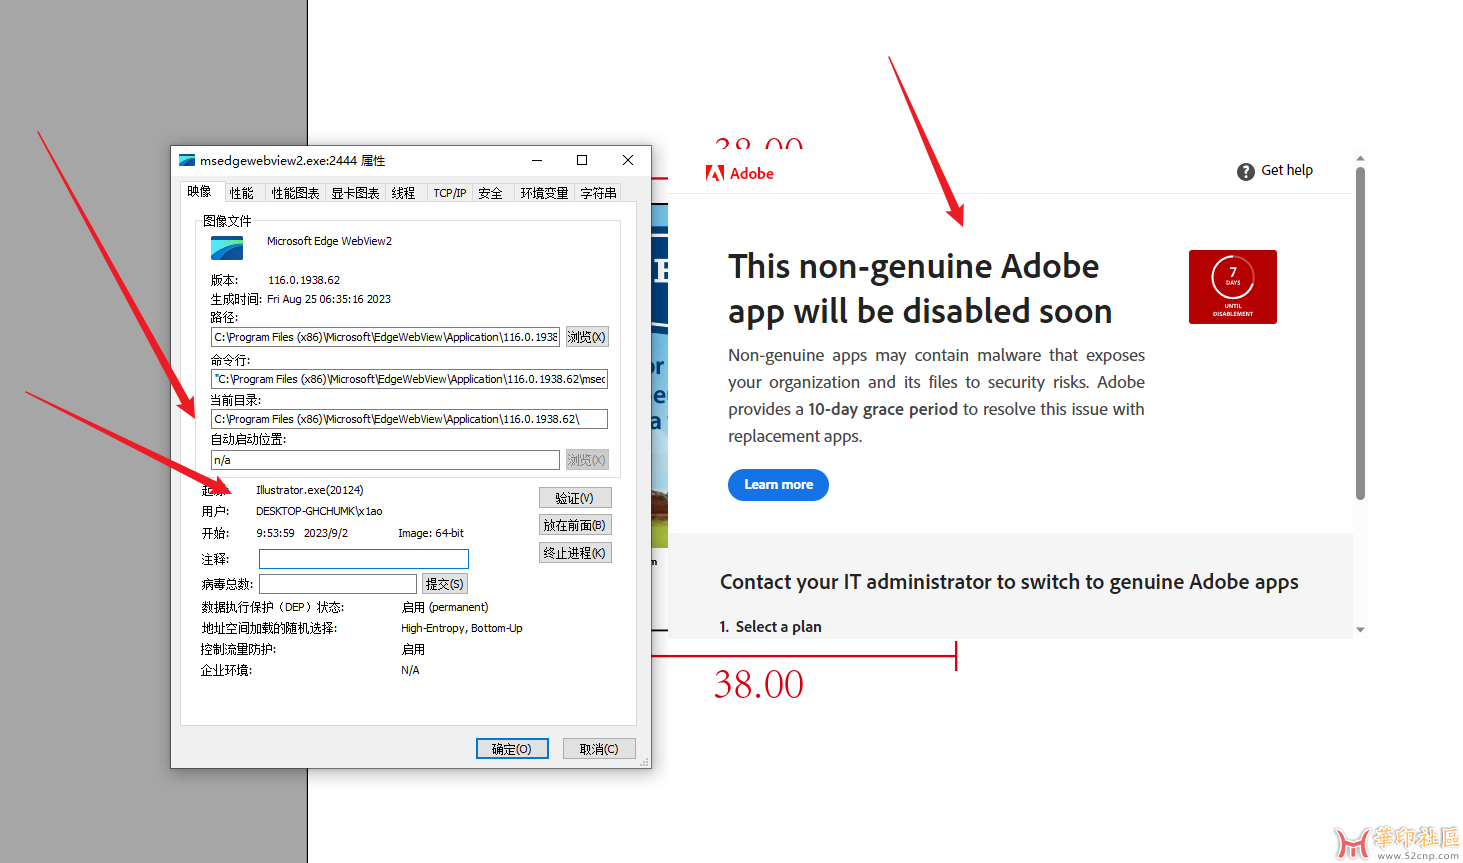Open the TCP/IP tab
This screenshot has height=863, width=1463.
(x=449, y=193)
